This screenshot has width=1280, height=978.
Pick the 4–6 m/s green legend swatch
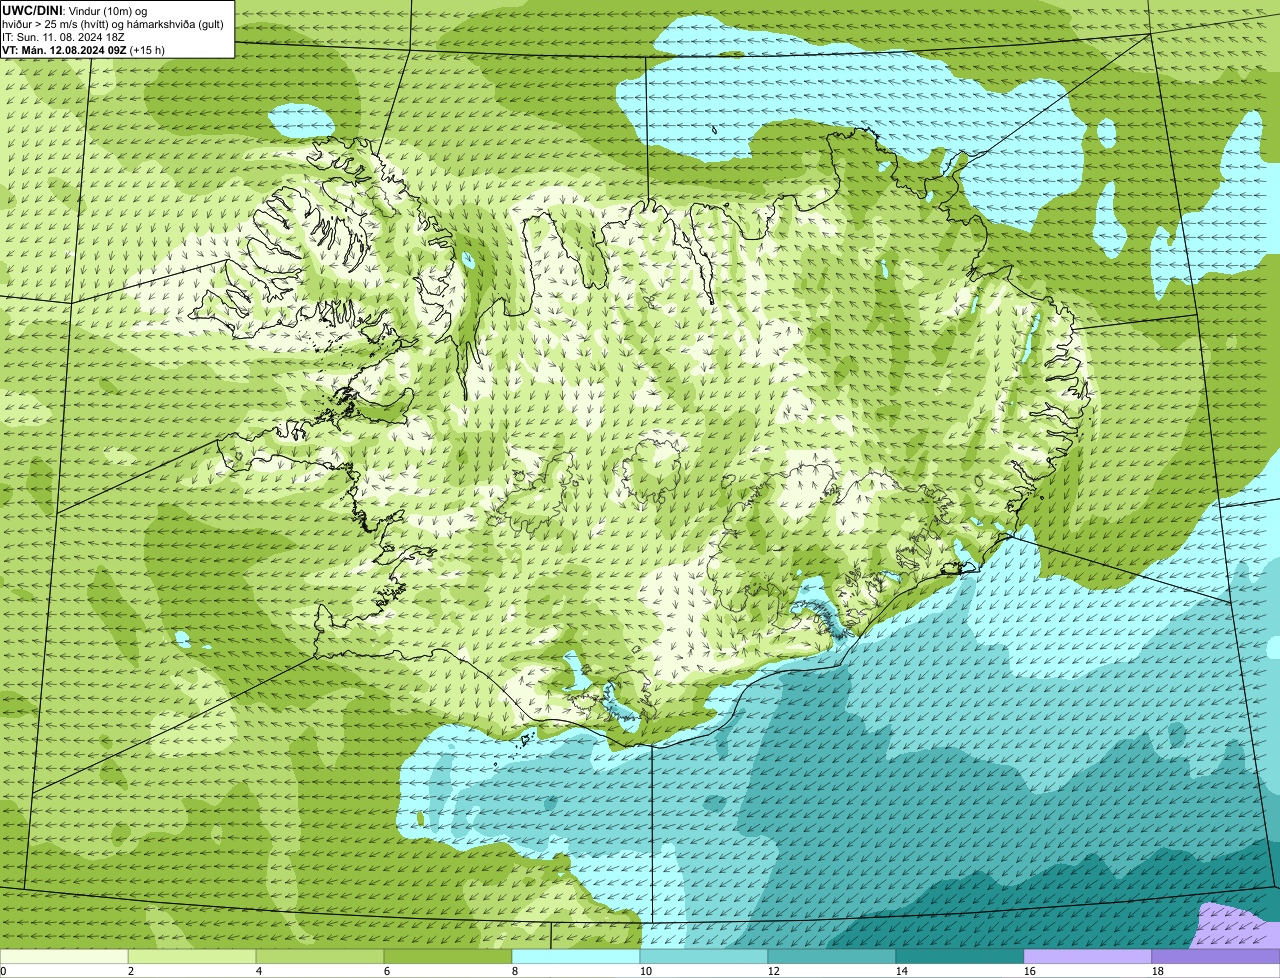320,956
